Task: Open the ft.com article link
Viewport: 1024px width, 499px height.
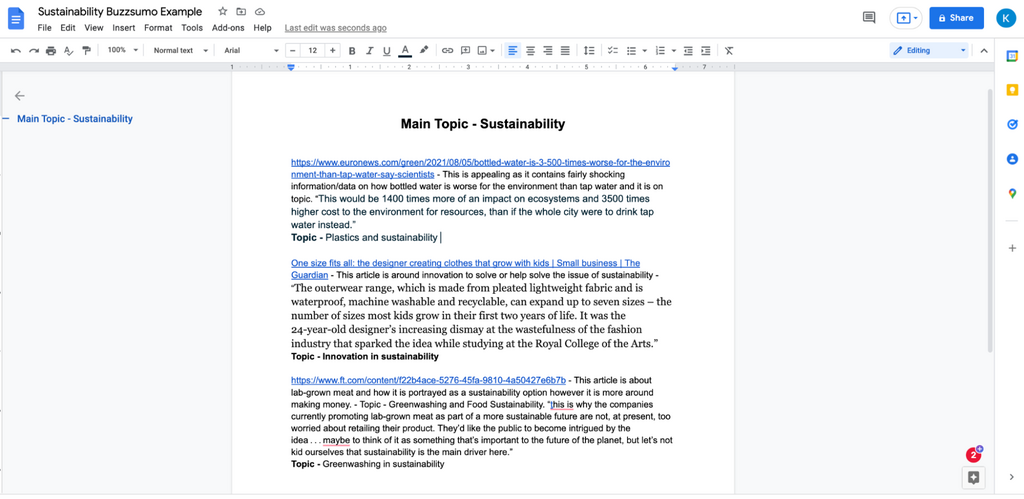Action: tap(428, 380)
